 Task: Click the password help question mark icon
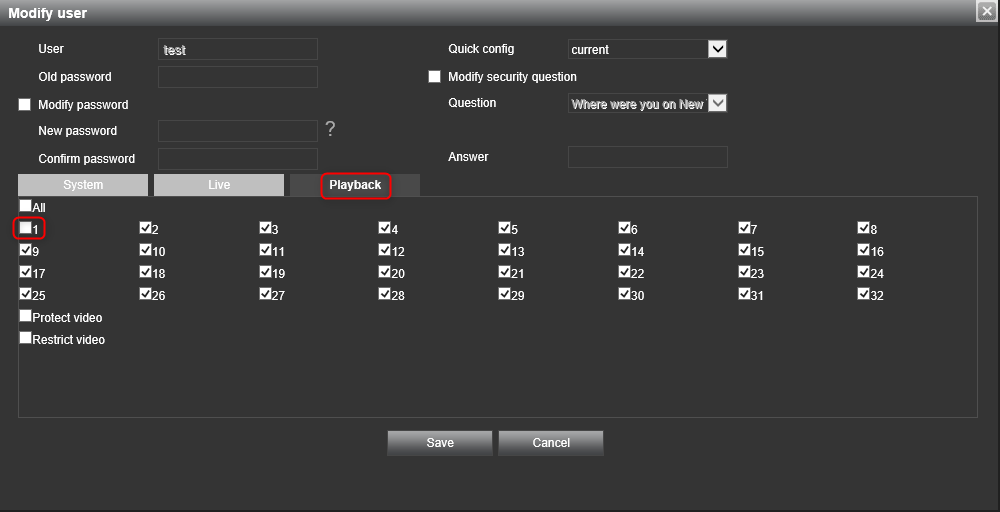330,129
